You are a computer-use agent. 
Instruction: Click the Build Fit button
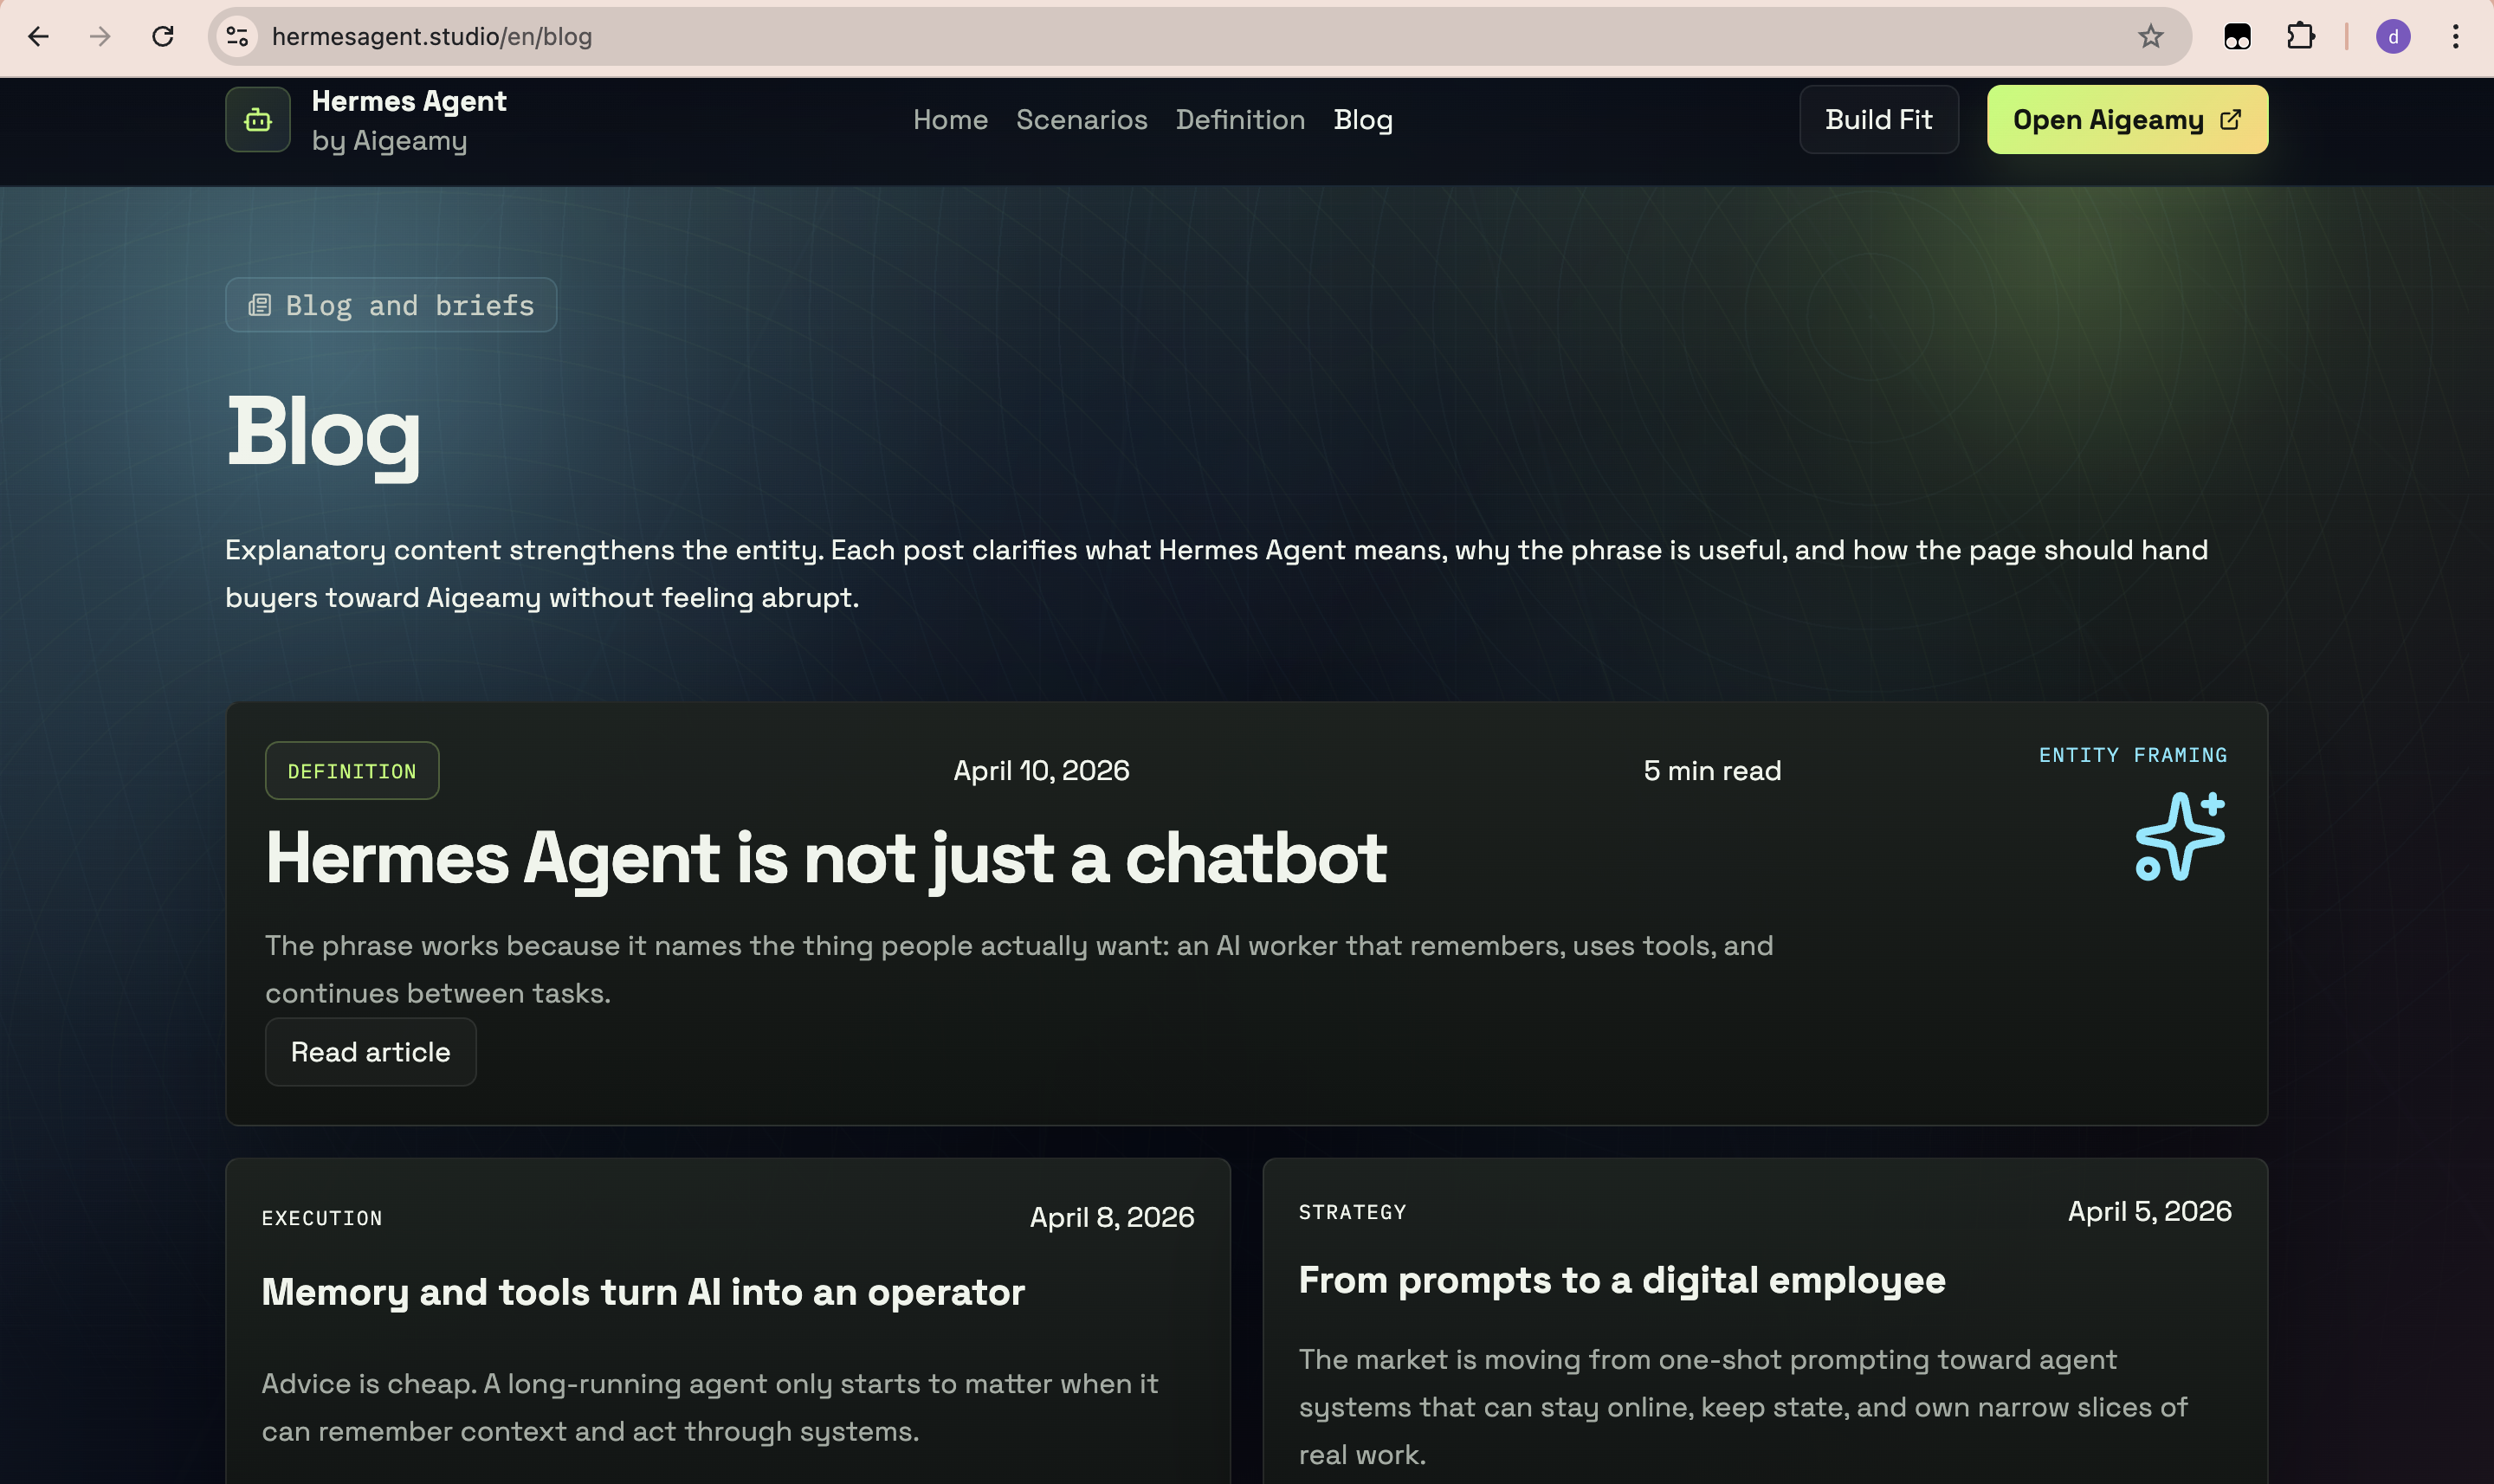1879,120
